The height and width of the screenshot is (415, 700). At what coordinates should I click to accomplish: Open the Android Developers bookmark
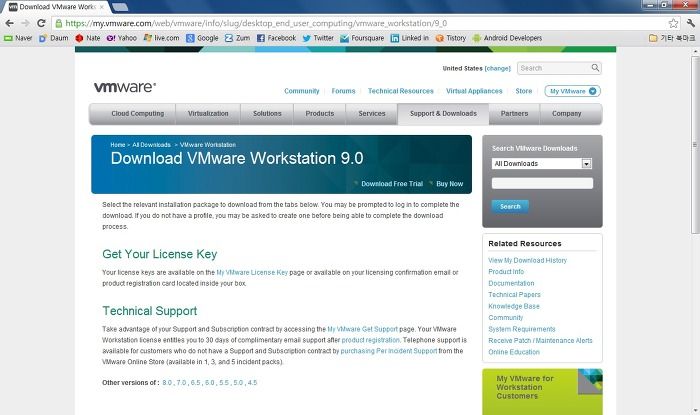(507, 38)
